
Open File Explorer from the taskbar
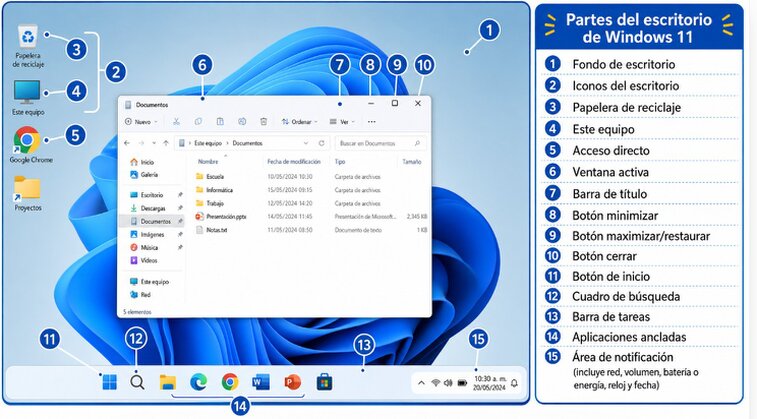click(x=168, y=382)
